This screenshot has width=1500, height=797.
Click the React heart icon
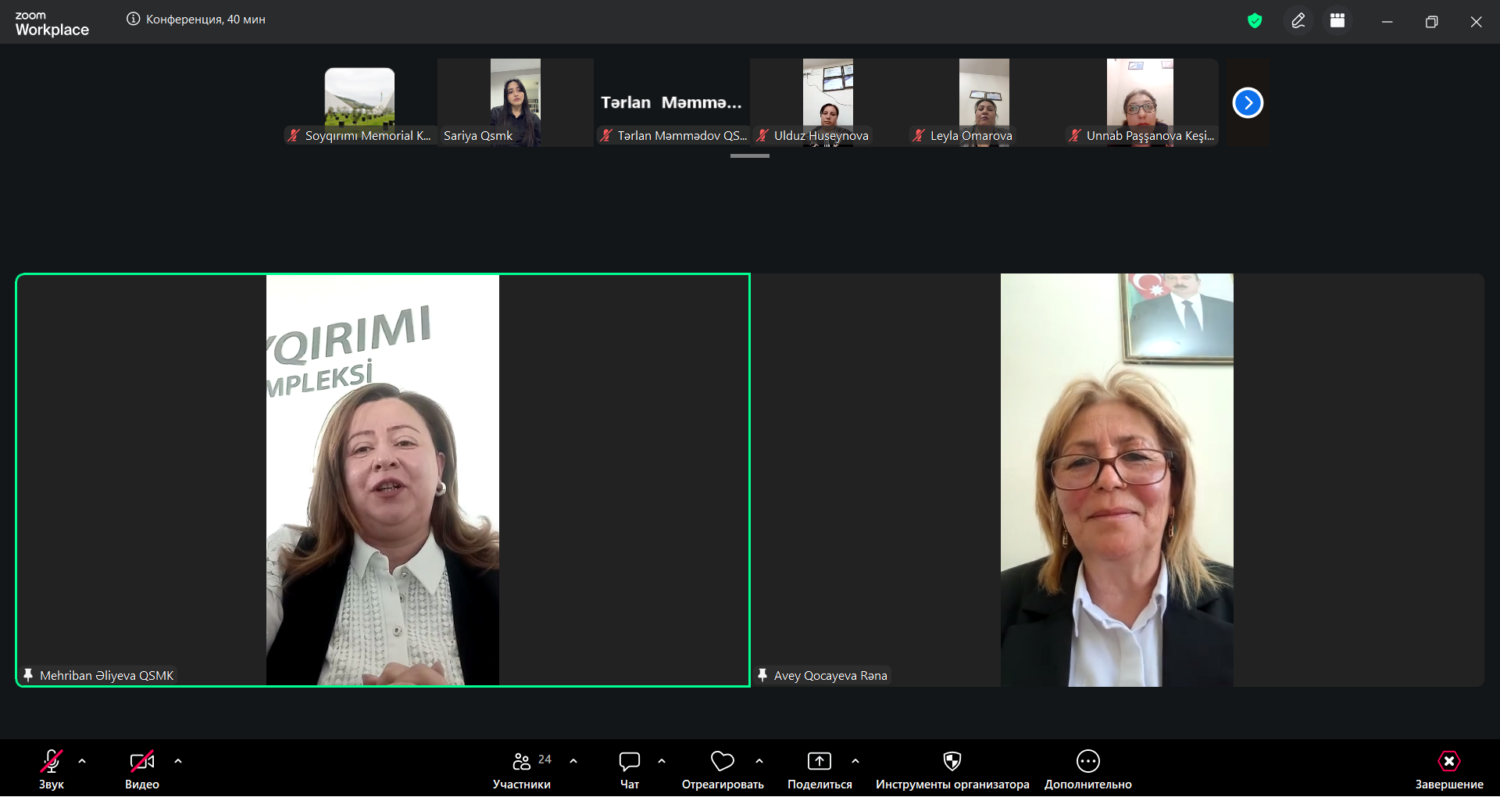[722, 762]
